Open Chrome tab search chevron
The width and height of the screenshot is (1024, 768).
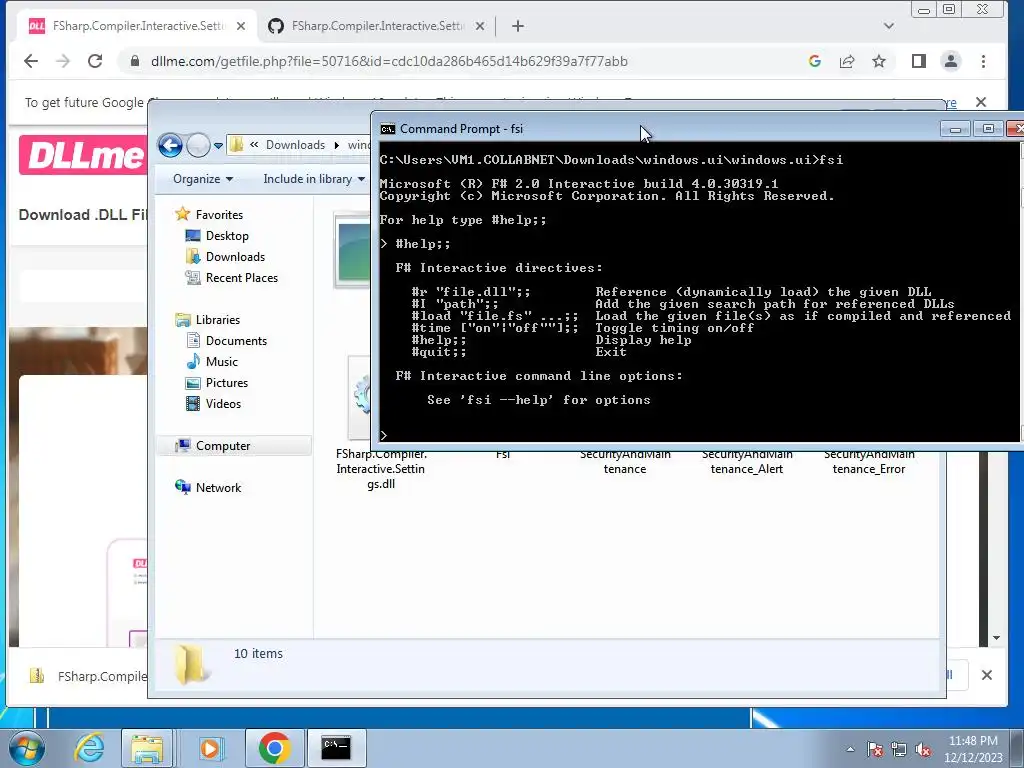point(889,26)
